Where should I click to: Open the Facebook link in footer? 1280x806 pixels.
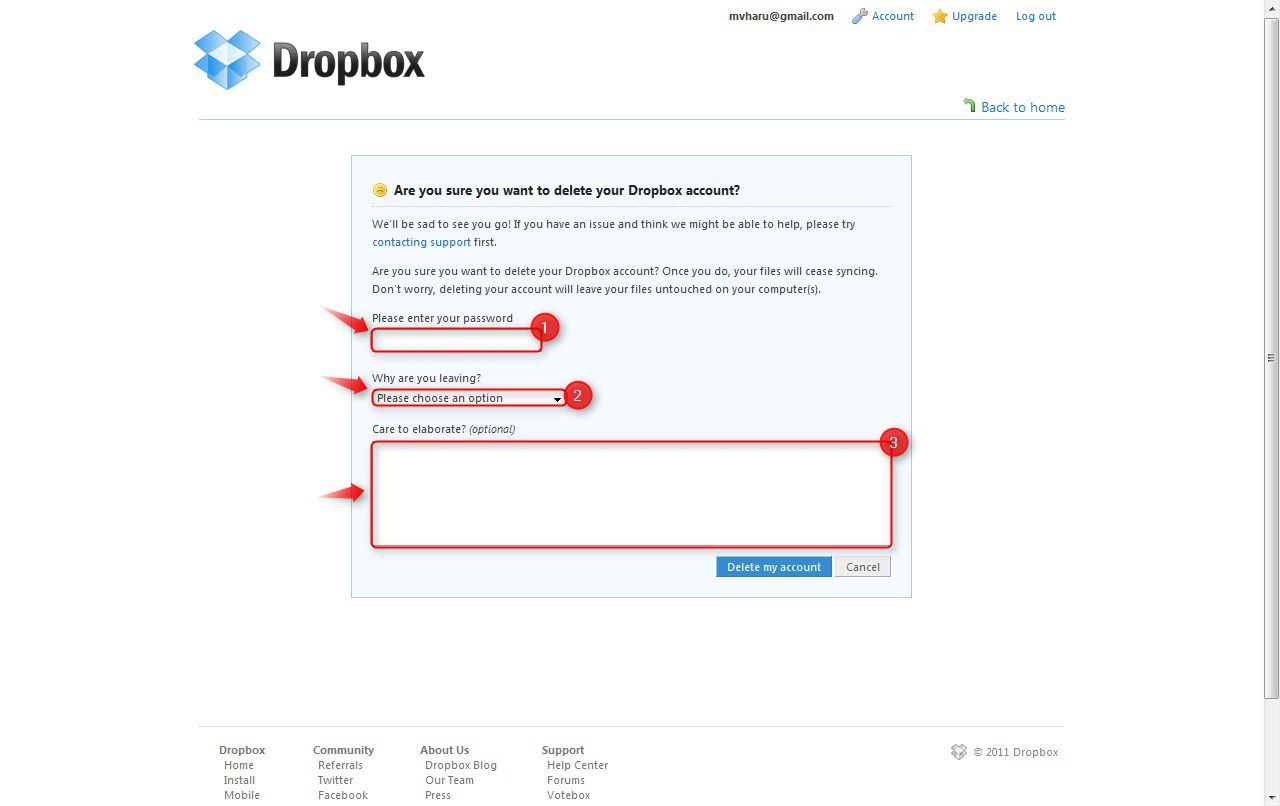(x=343, y=795)
